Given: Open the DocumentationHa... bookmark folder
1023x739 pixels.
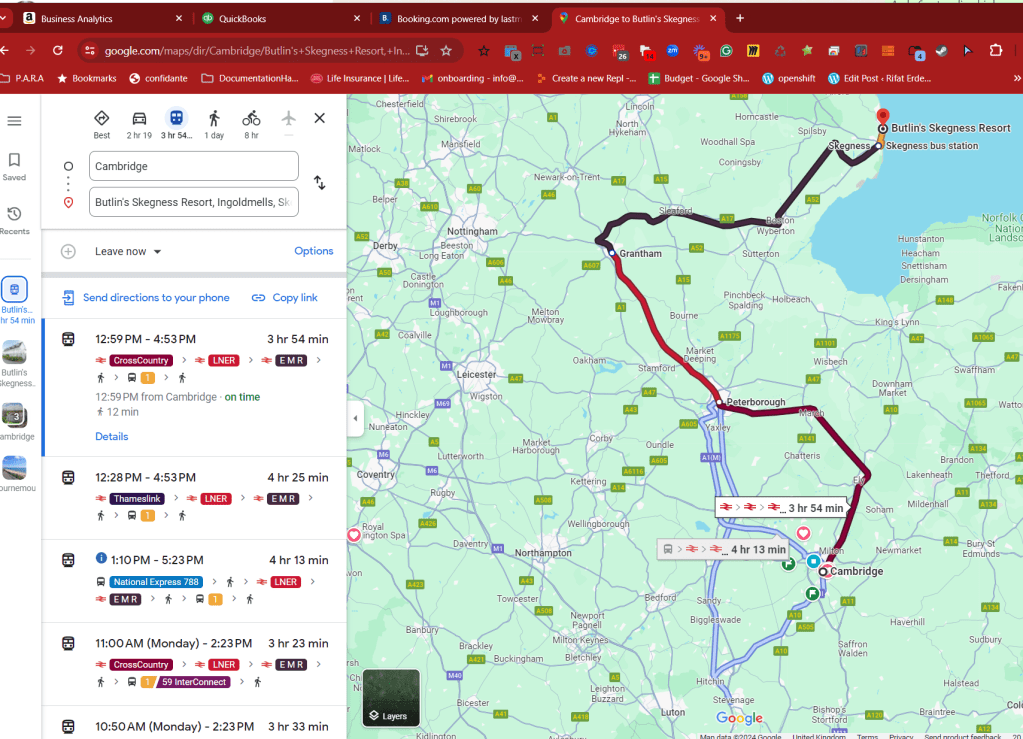Looking at the screenshot, I should pyautogui.click(x=251, y=78).
